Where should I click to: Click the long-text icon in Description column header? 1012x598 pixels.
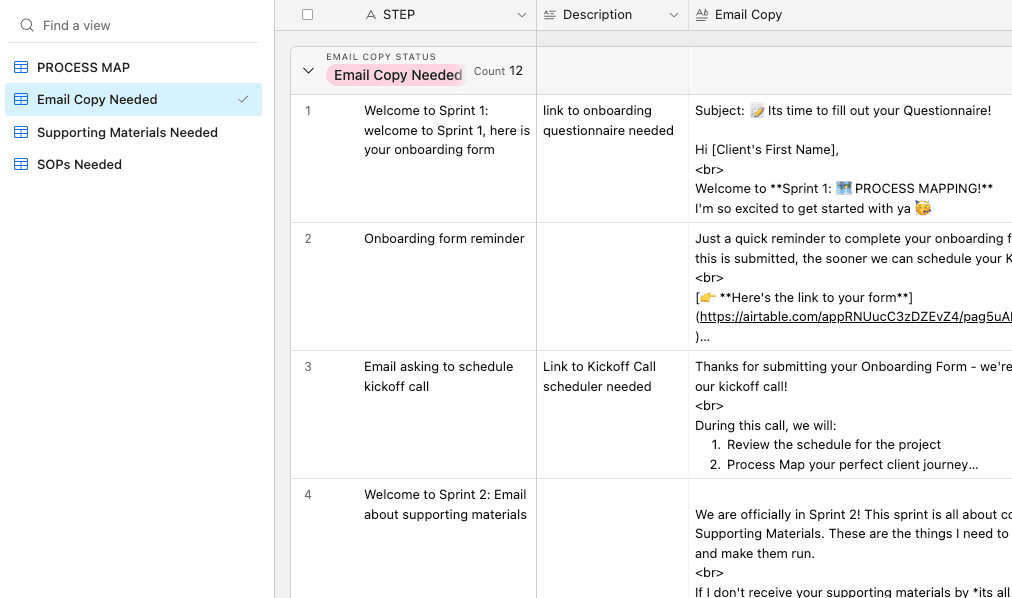point(550,15)
